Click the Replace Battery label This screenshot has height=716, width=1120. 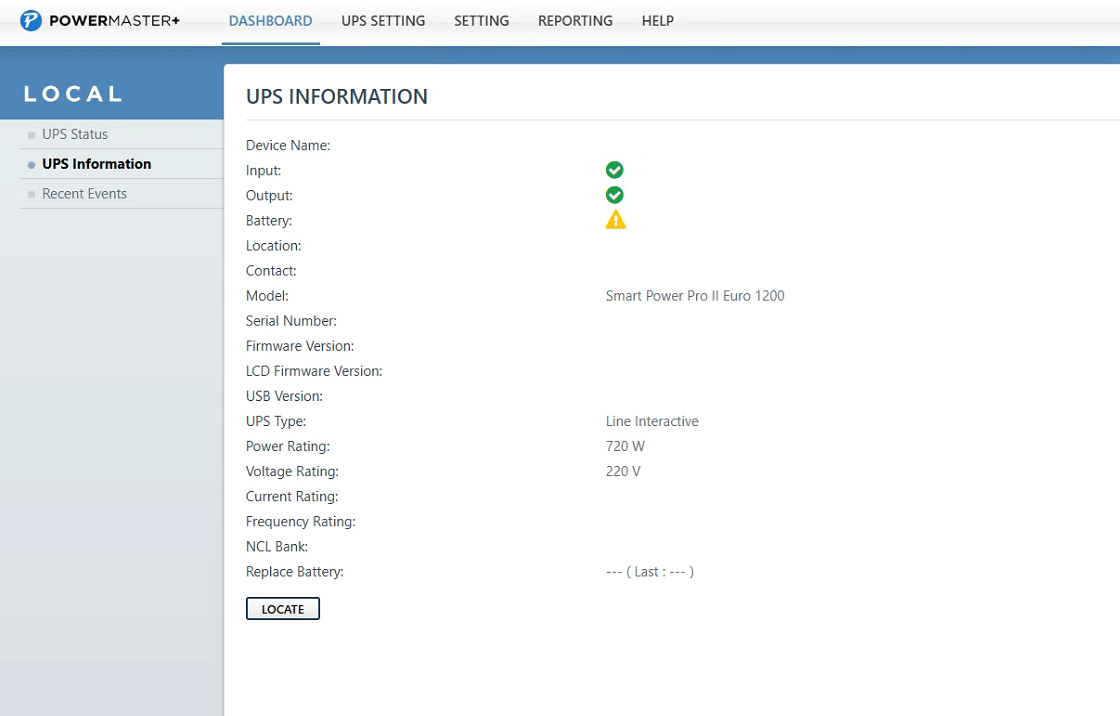(x=294, y=572)
